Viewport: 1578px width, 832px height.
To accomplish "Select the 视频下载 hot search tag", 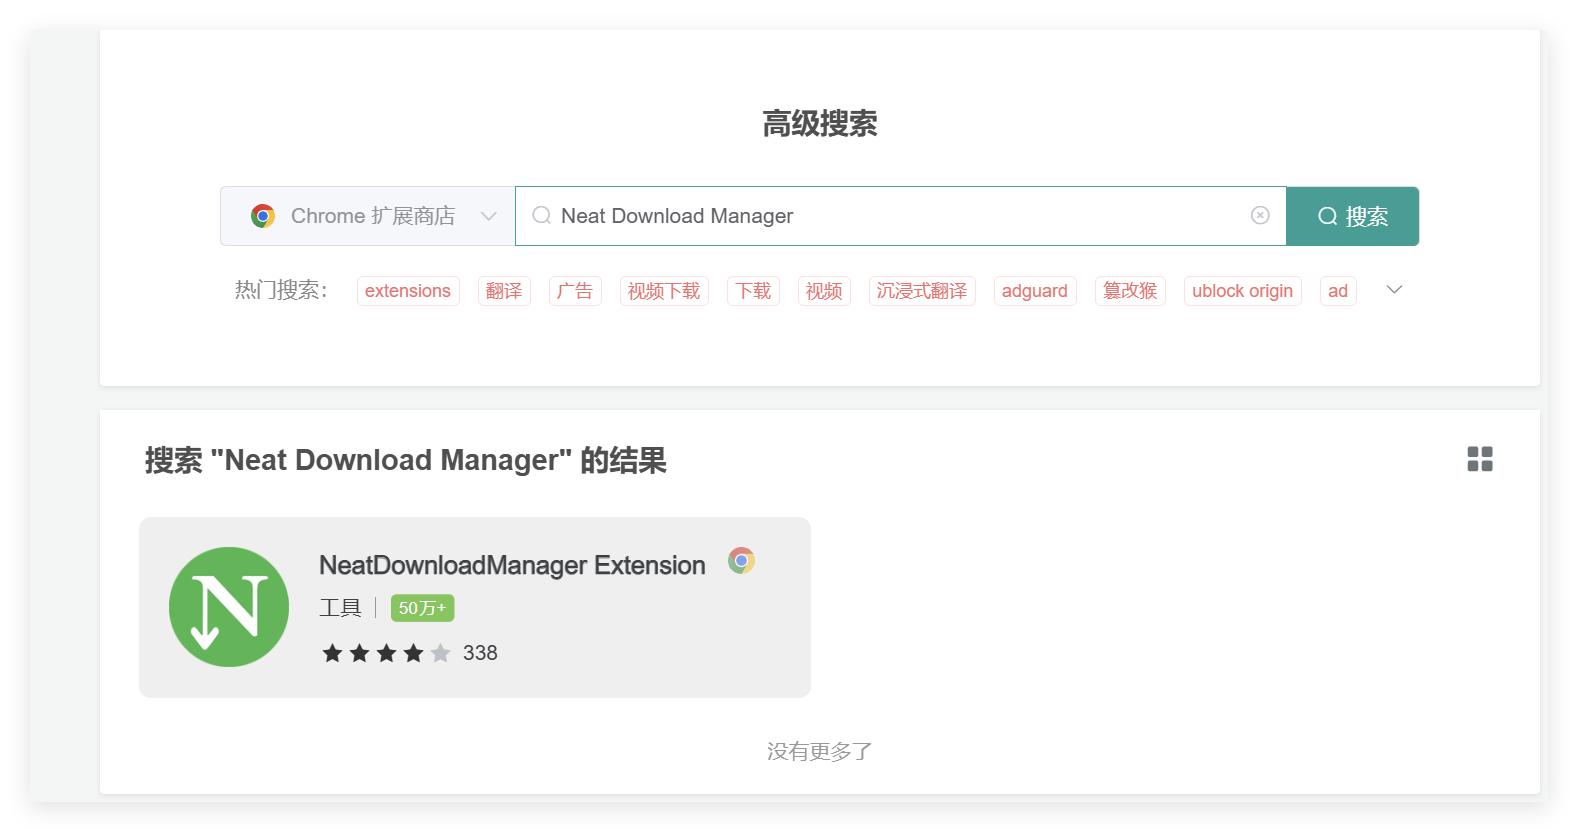I will pyautogui.click(x=664, y=291).
